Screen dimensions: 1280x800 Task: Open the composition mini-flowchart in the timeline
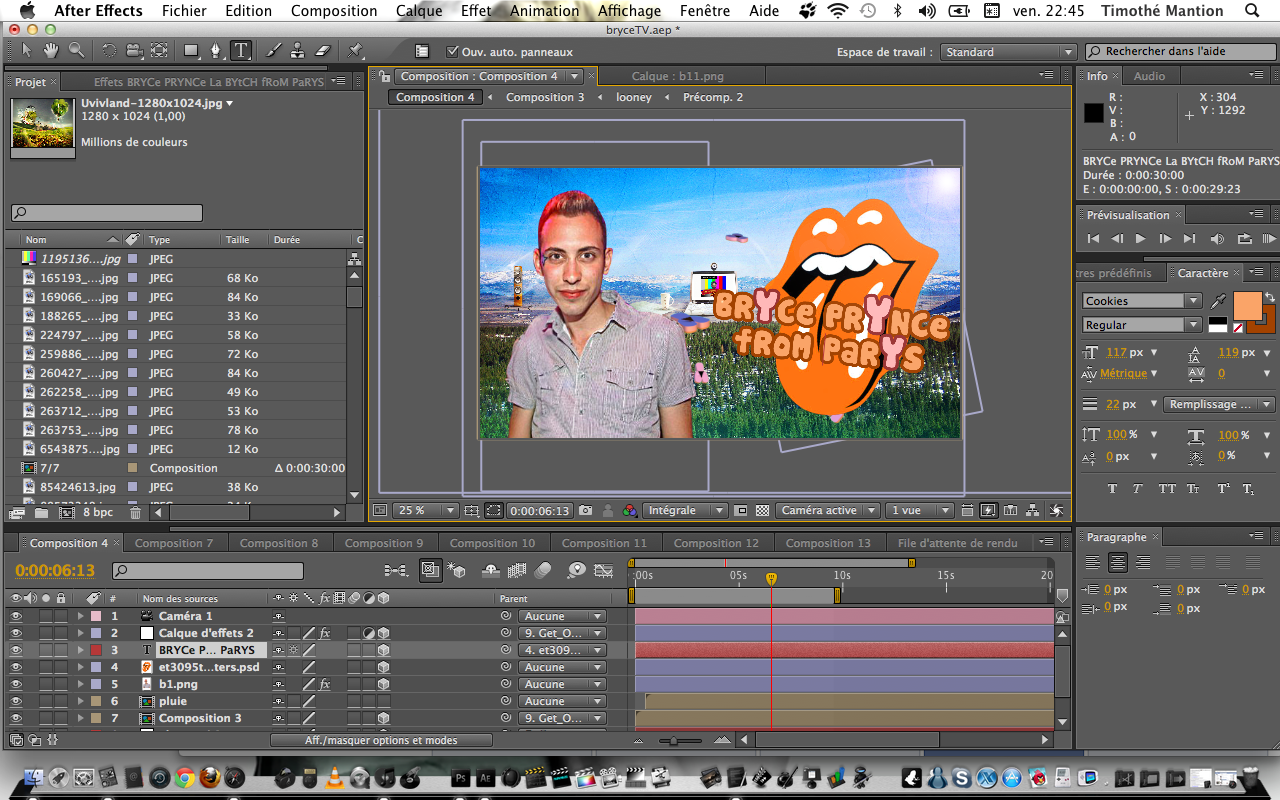396,570
